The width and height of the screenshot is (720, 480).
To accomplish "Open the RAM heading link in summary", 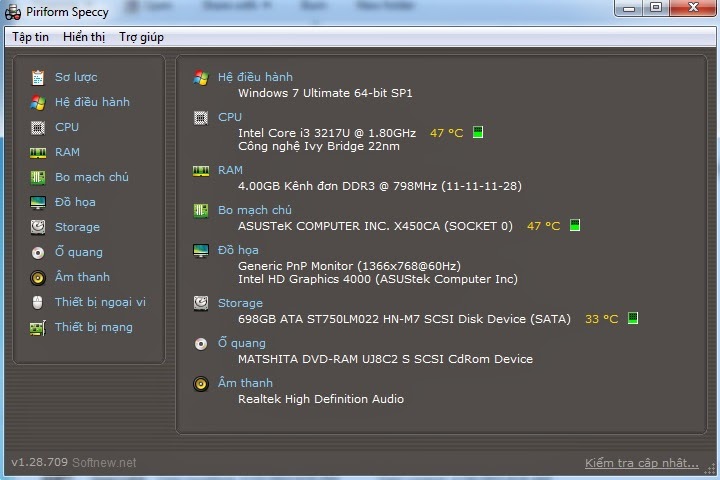I will (231, 170).
